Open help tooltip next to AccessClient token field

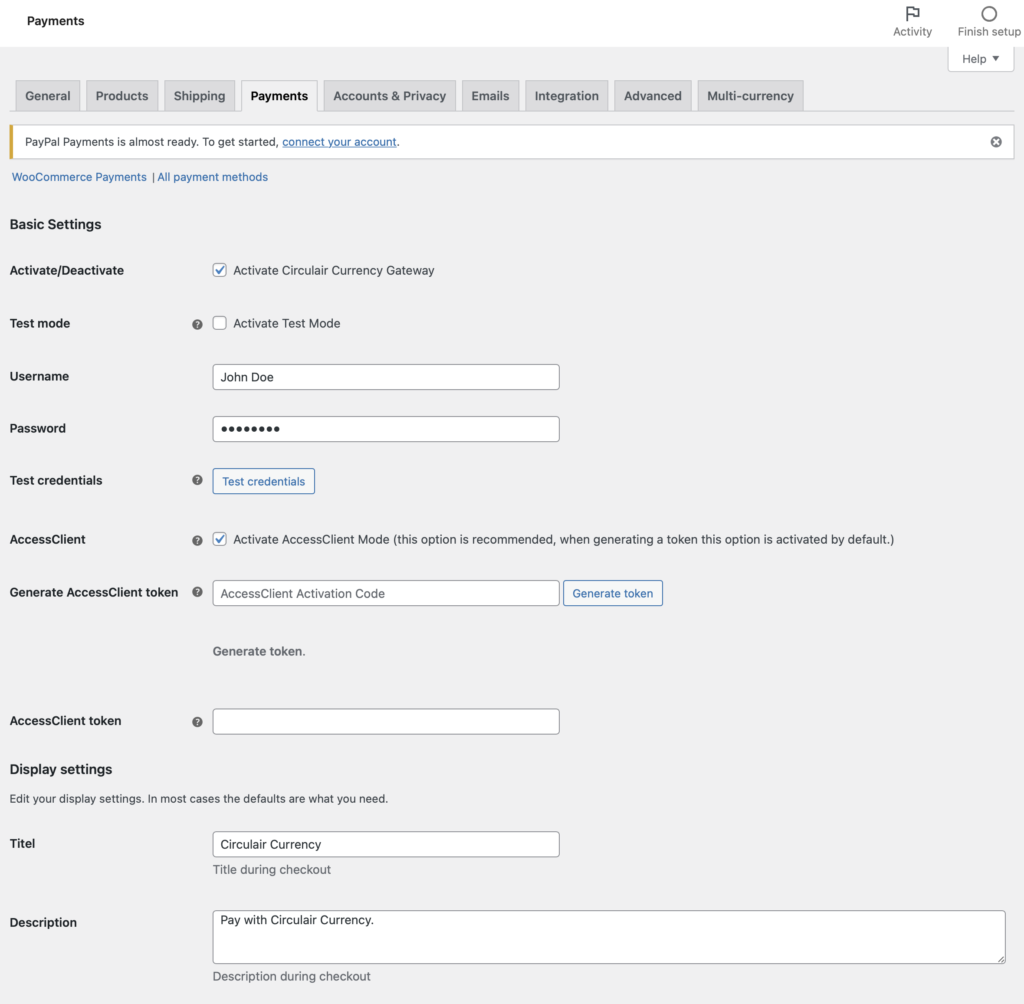[x=197, y=720]
